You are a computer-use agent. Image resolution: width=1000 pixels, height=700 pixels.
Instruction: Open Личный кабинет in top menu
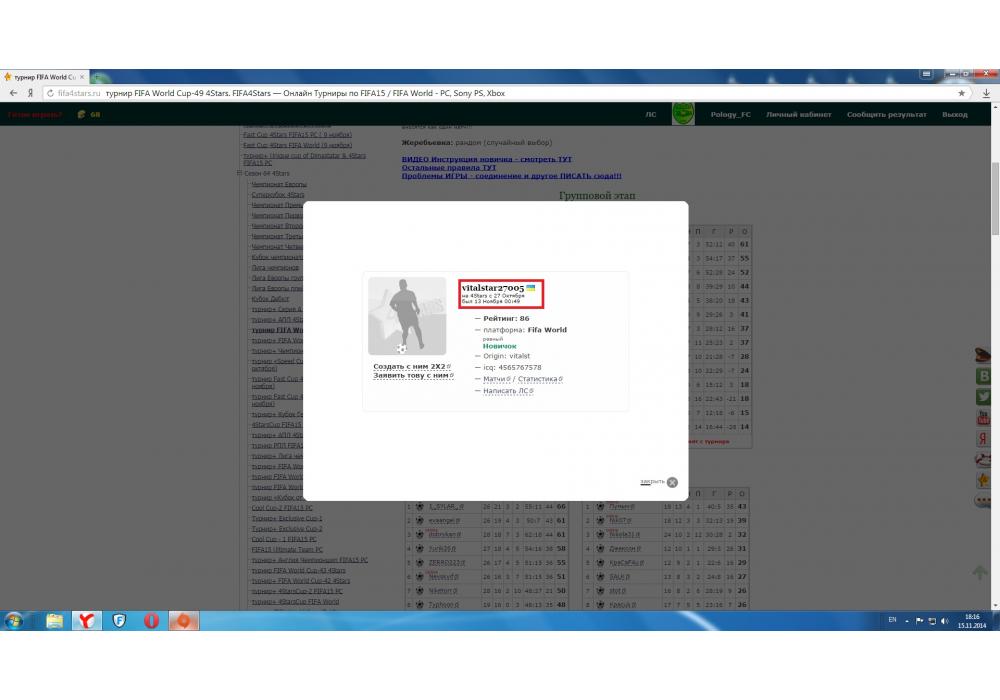coord(798,115)
